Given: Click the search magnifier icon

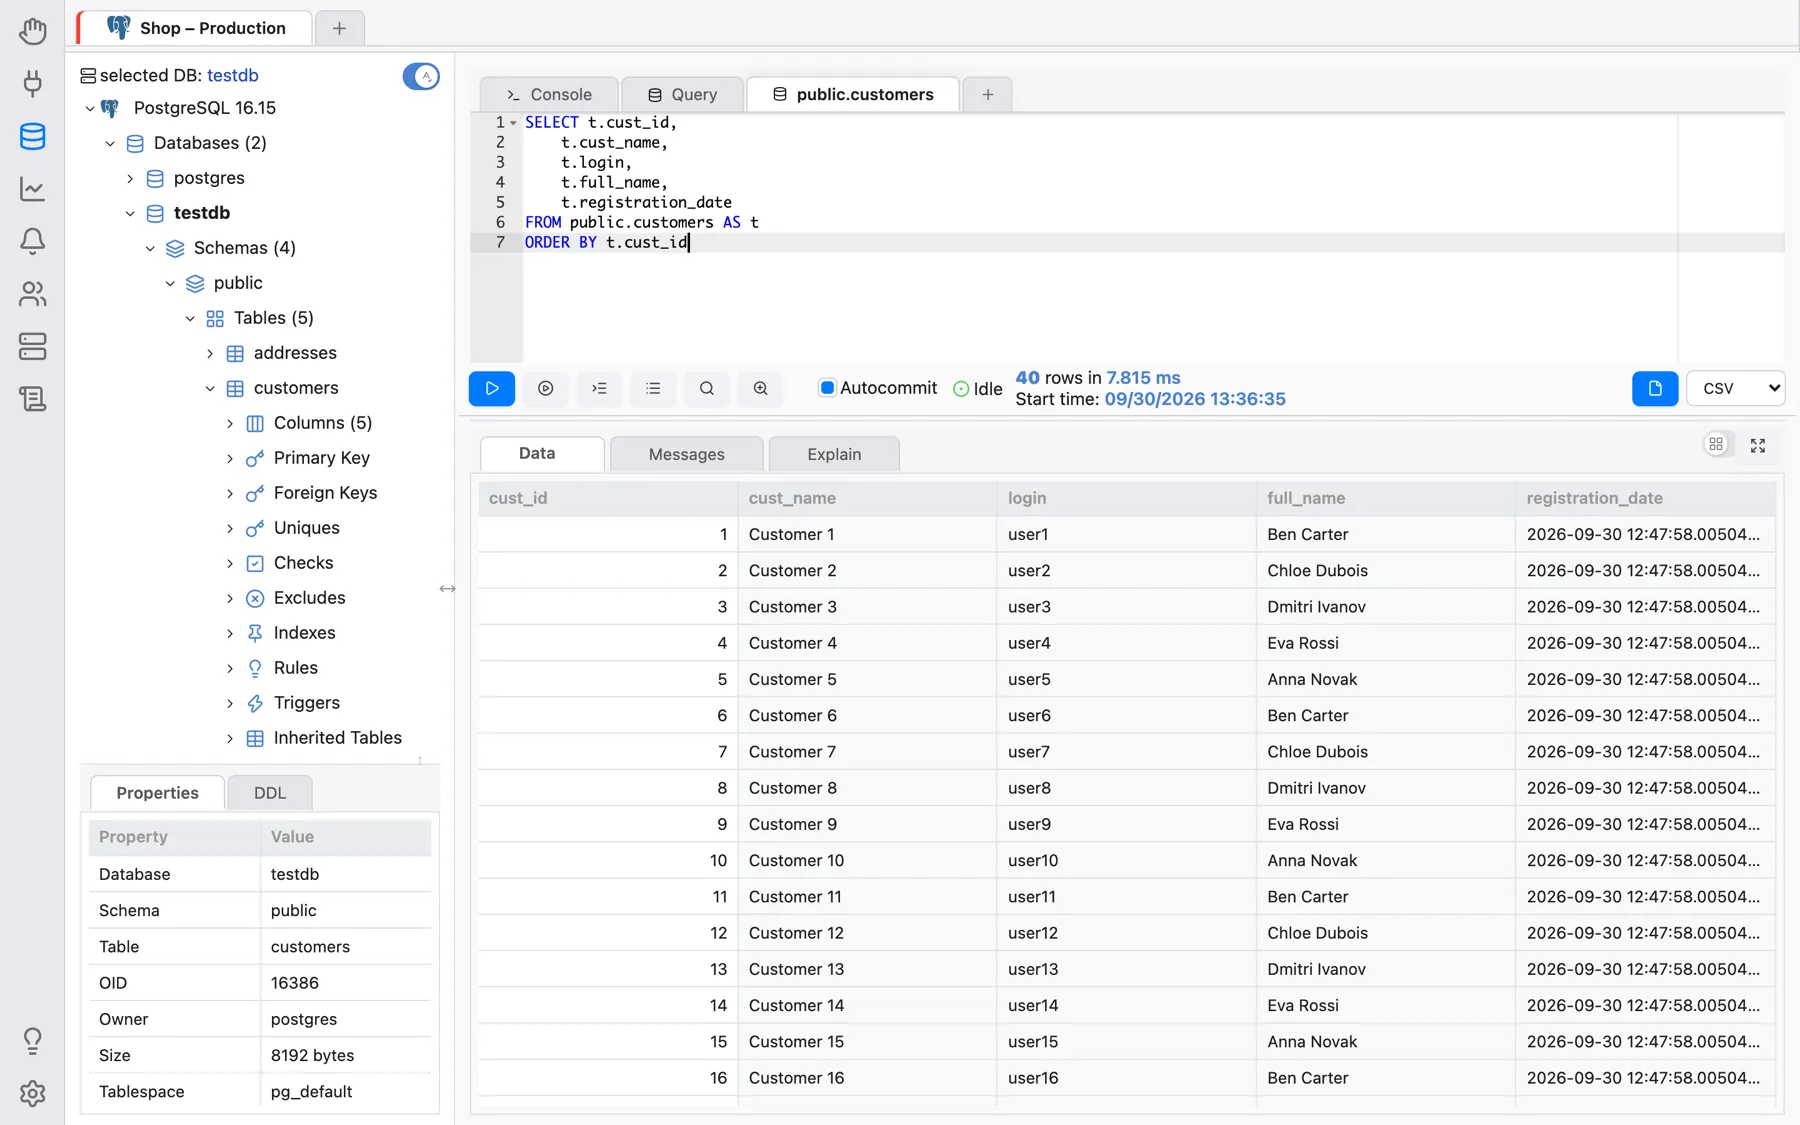Looking at the screenshot, I should click(x=707, y=388).
